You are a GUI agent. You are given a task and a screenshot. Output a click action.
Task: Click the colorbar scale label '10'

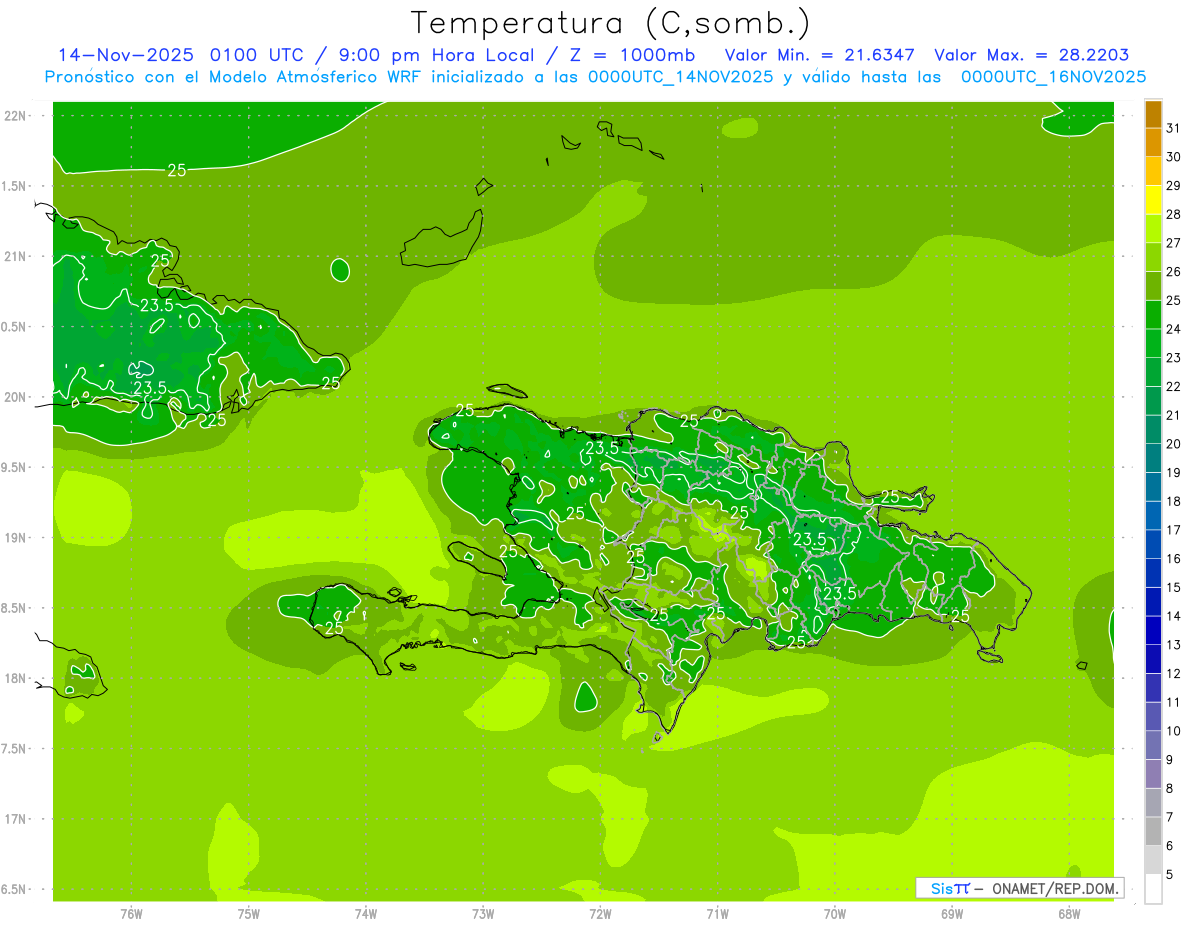[x=1174, y=731]
